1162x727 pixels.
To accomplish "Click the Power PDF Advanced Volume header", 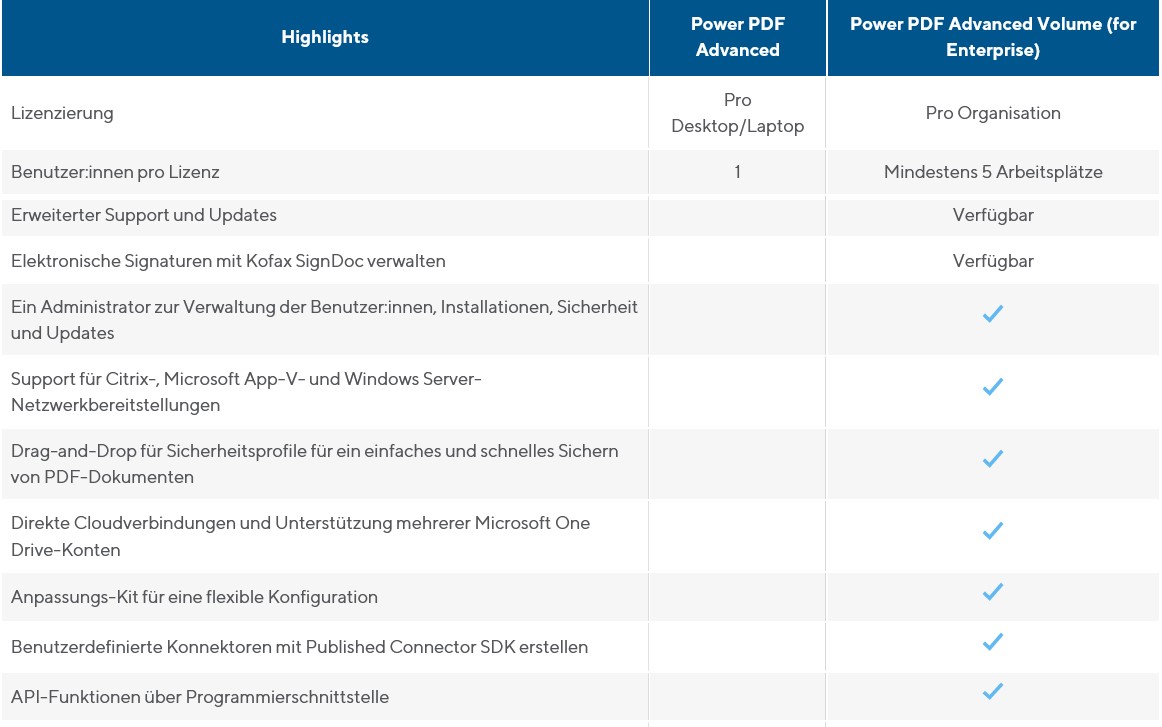I will (993, 38).
